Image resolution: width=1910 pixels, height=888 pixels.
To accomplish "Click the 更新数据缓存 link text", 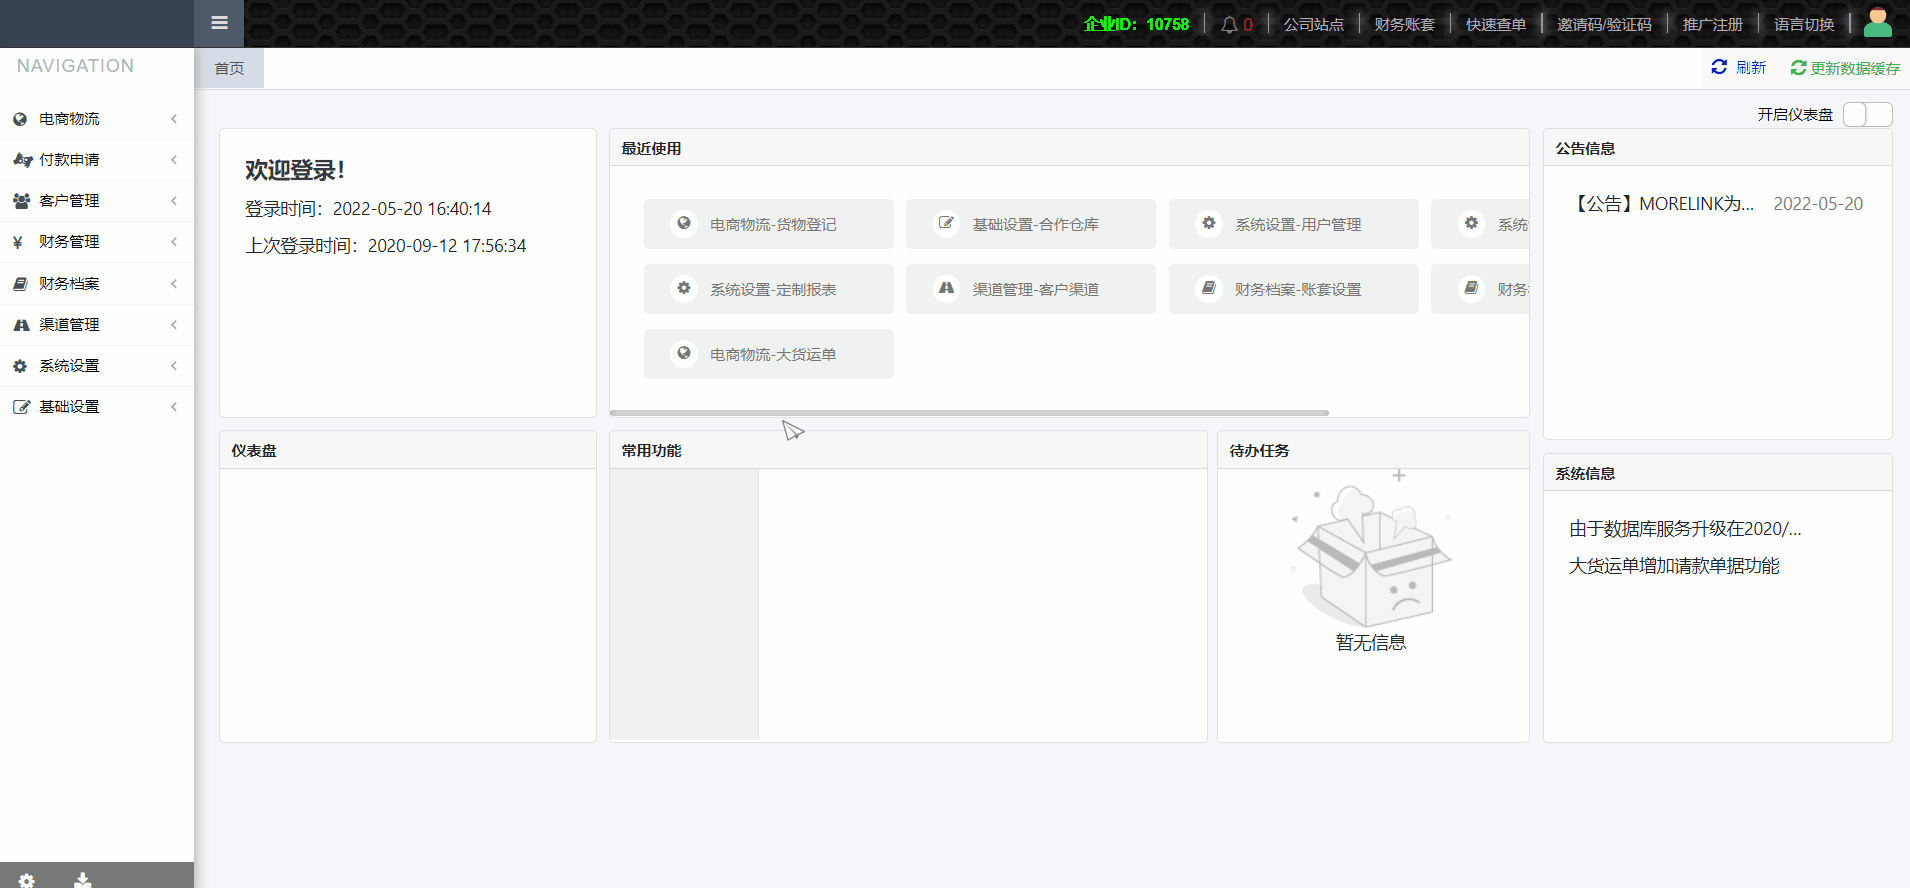I will pos(1855,68).
